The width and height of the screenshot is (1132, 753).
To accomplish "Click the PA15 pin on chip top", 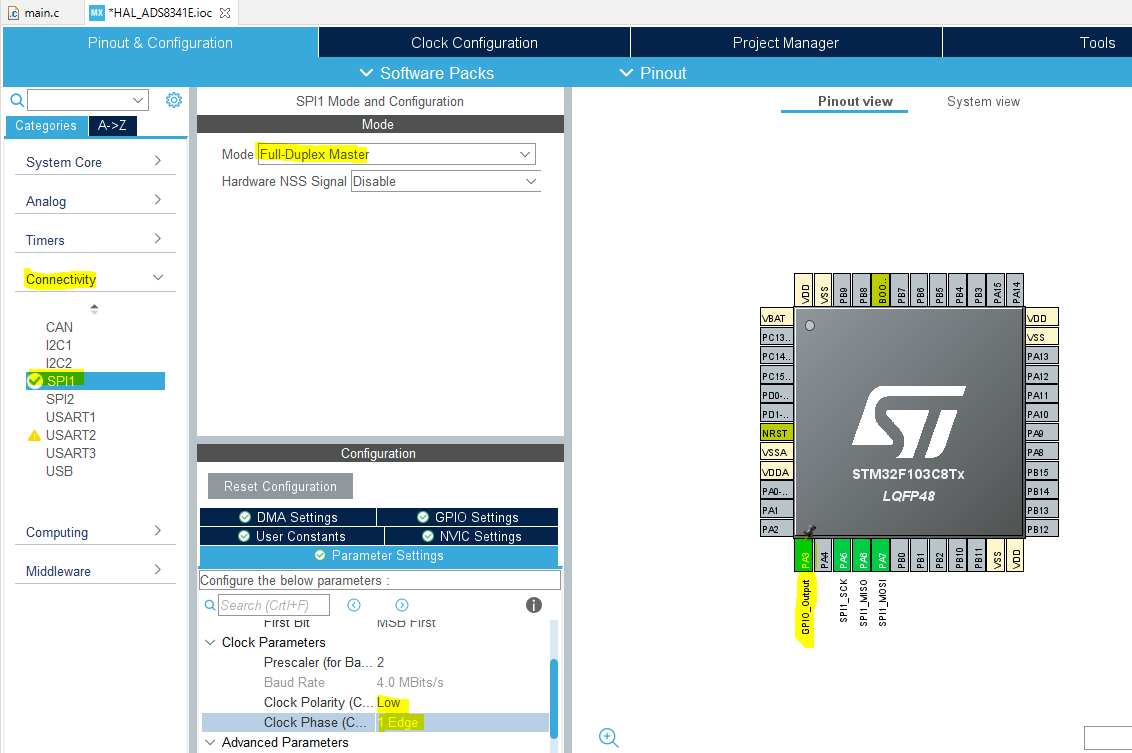I will 996,290.
